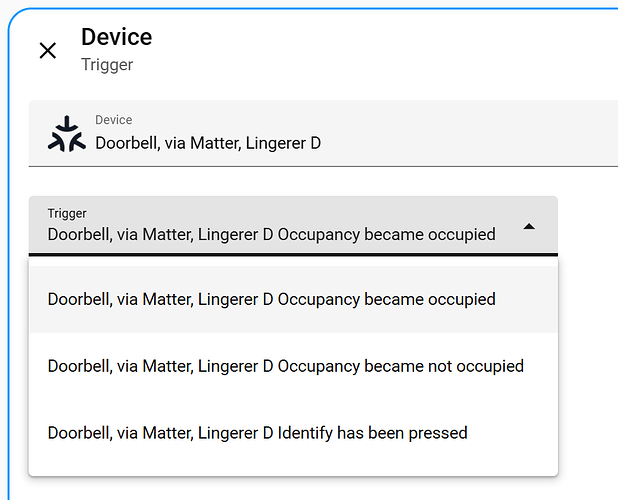Pick Identify has been pressed option
Image resolution: width=618 pixels, height=500 pixels.
257,433
